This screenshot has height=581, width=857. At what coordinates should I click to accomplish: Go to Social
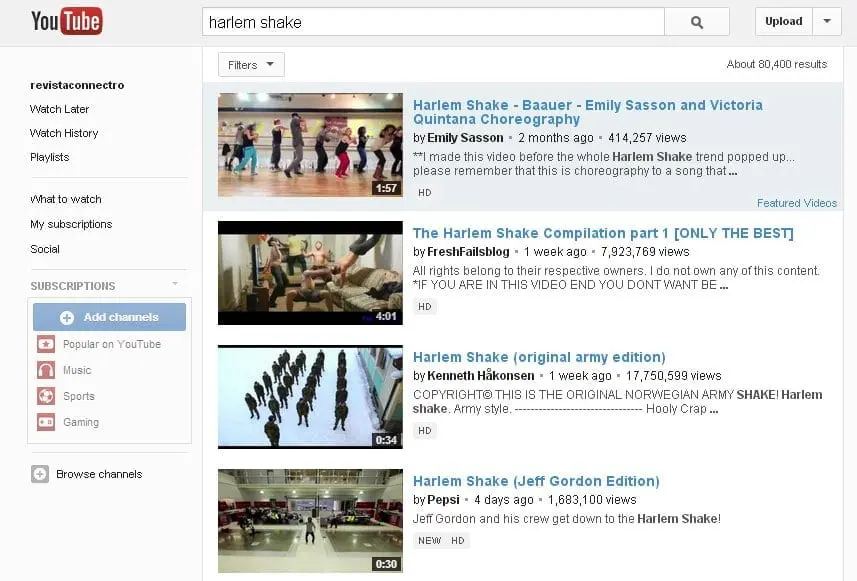pyautogui.click(x=45, y=249)
